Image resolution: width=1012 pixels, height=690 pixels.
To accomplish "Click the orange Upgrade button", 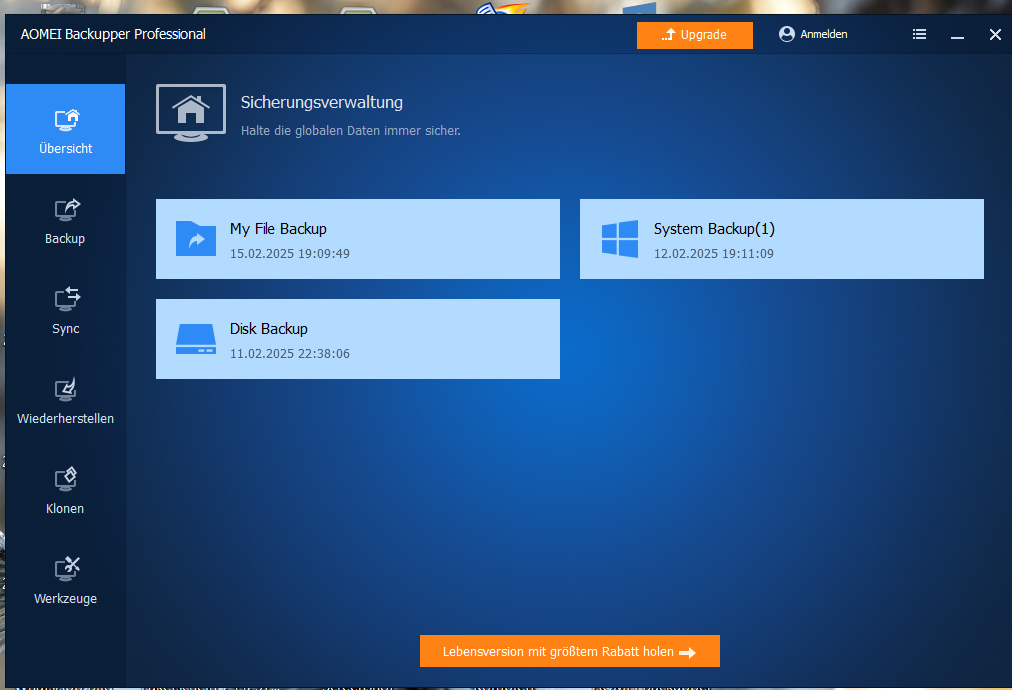I will [x=694, y=35].
